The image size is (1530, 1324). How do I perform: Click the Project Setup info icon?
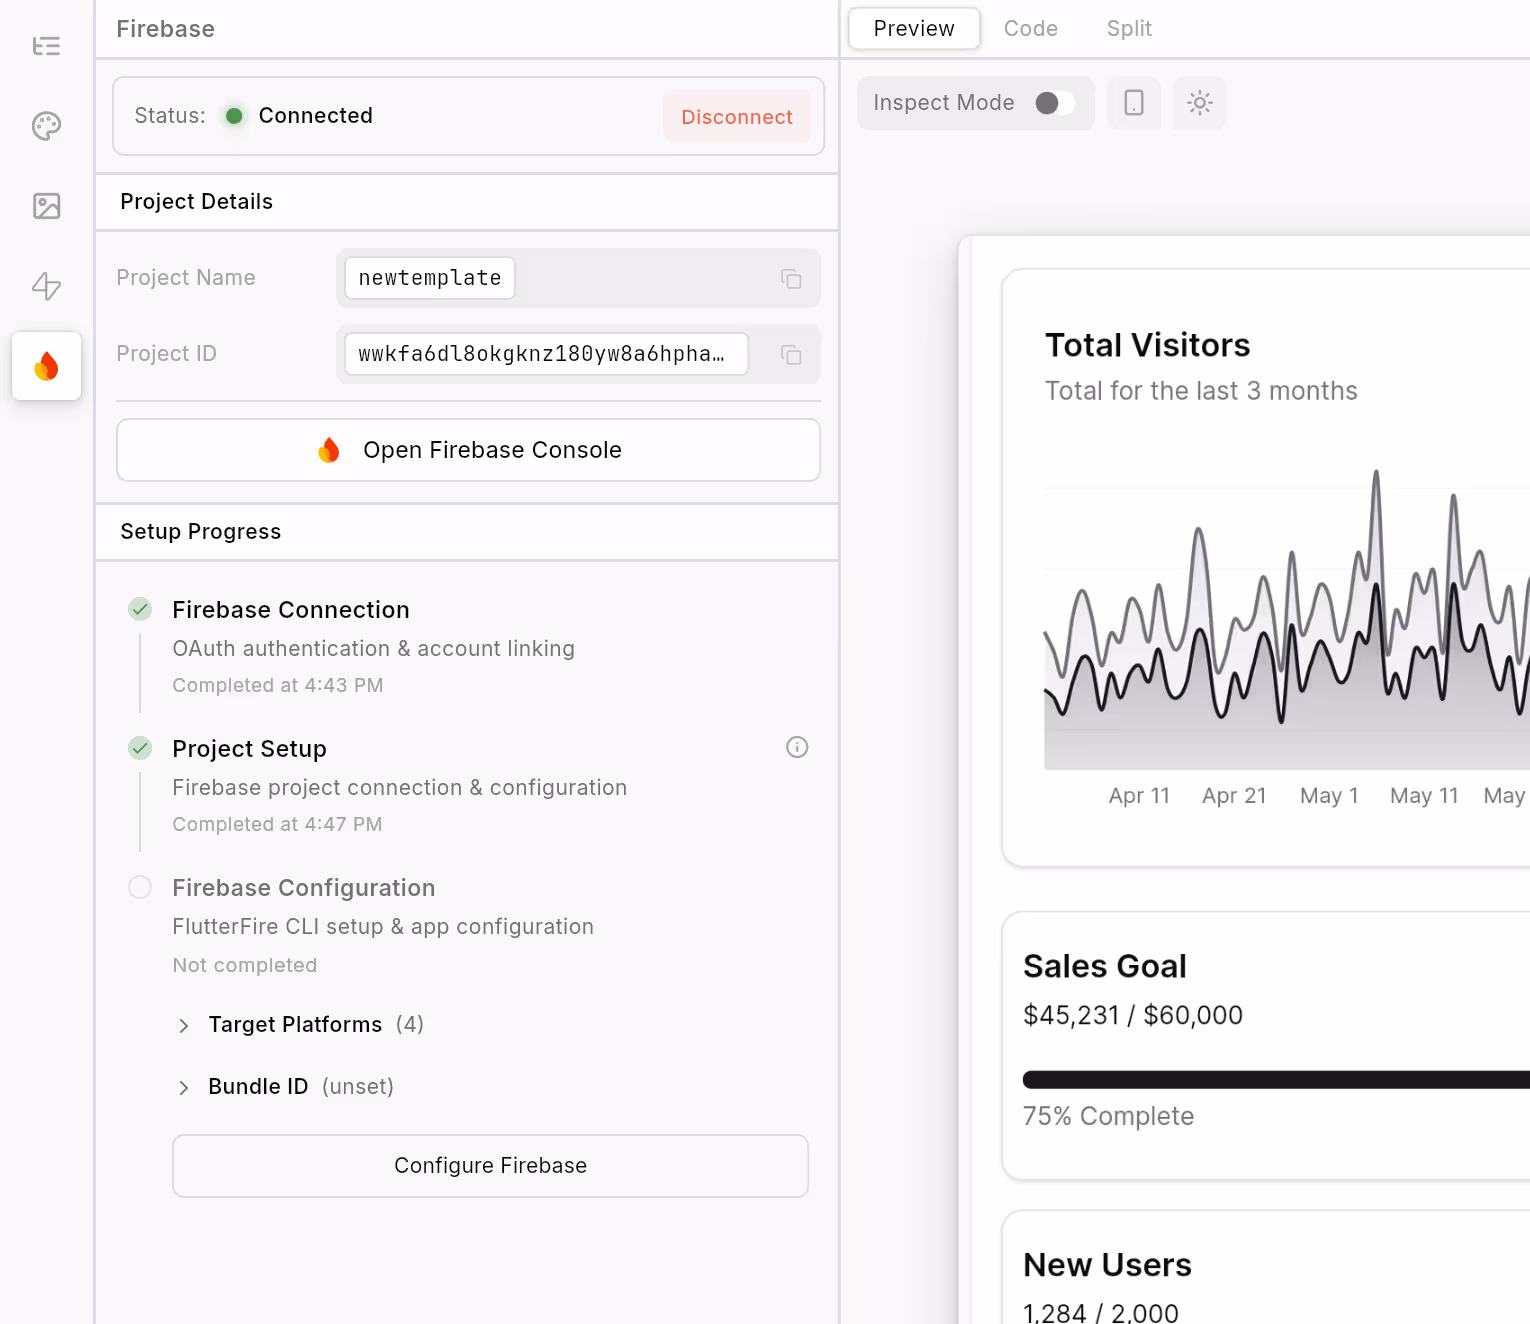[x=797, y=747]
